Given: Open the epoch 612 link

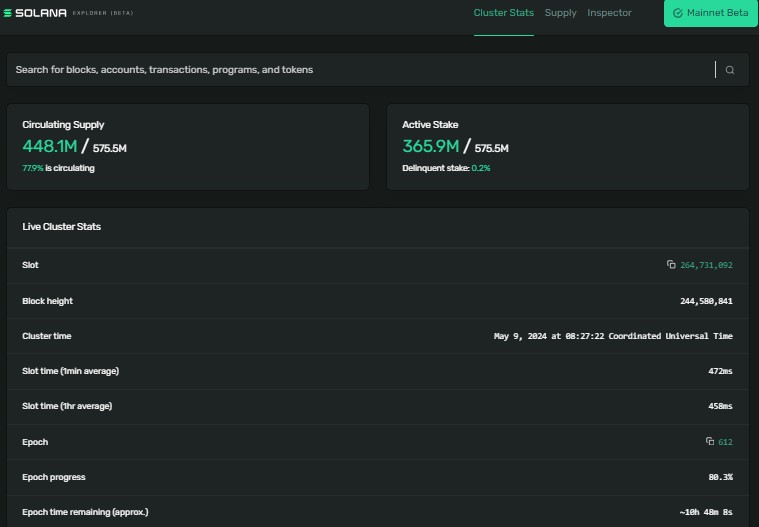Looking at the screenshot, I should tap(725, 441).
